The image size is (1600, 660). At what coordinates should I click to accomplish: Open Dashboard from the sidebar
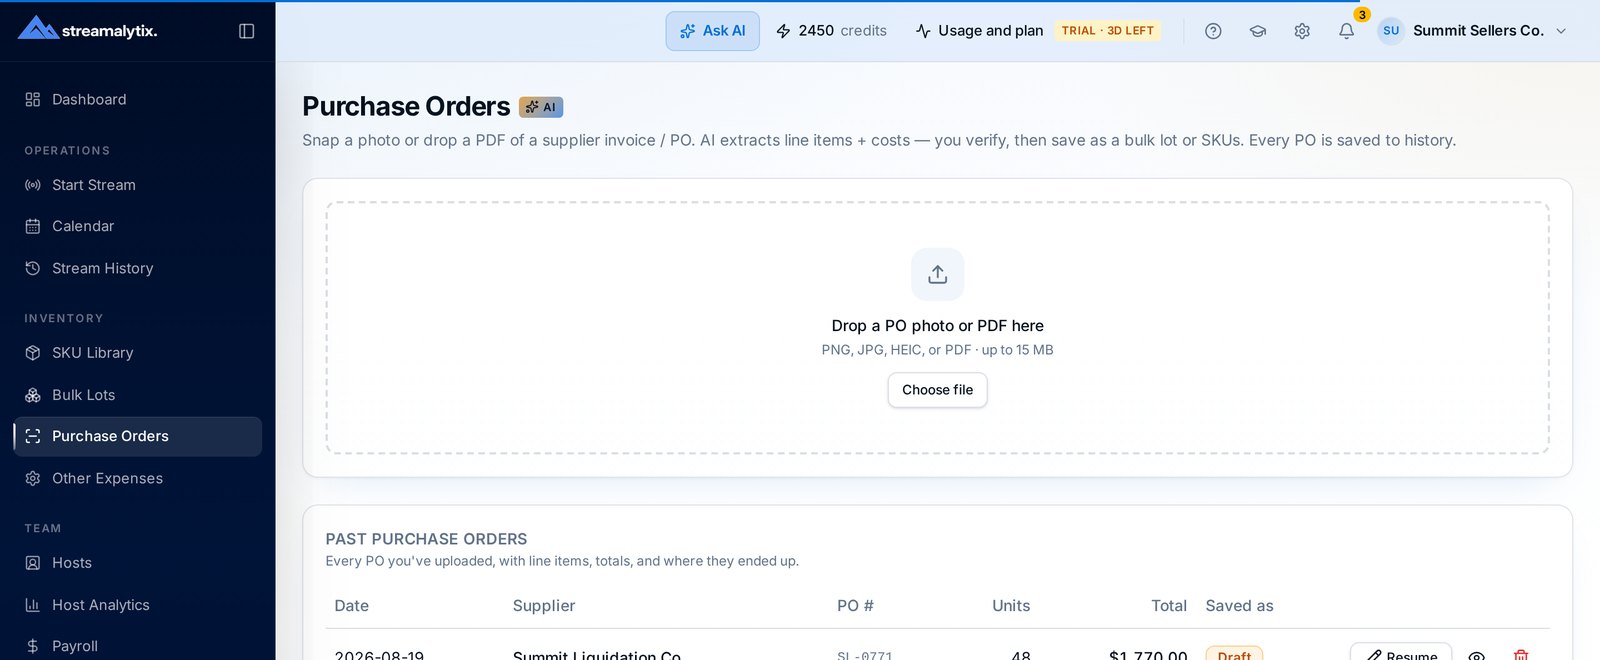[137, 99]
